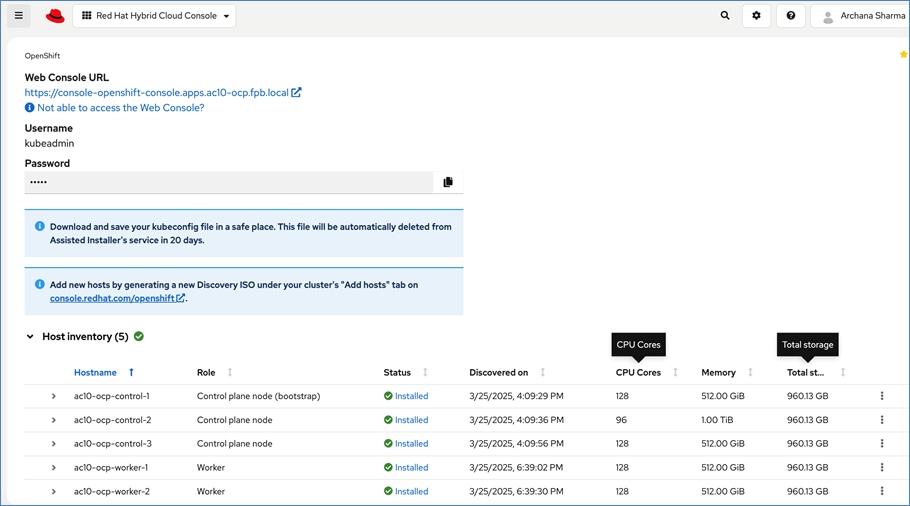The image size is (910, 506).
Task: Click the sort icon beside Status
Action: tap(425, 373)
